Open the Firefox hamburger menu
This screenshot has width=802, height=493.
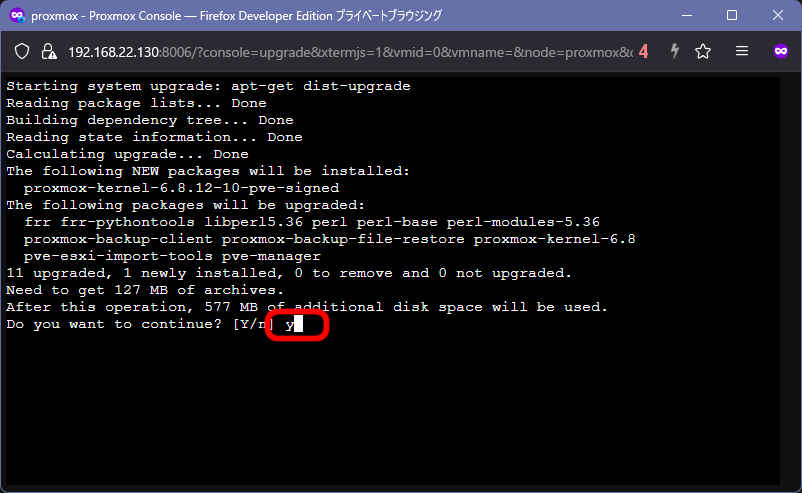tap(742, 51)
